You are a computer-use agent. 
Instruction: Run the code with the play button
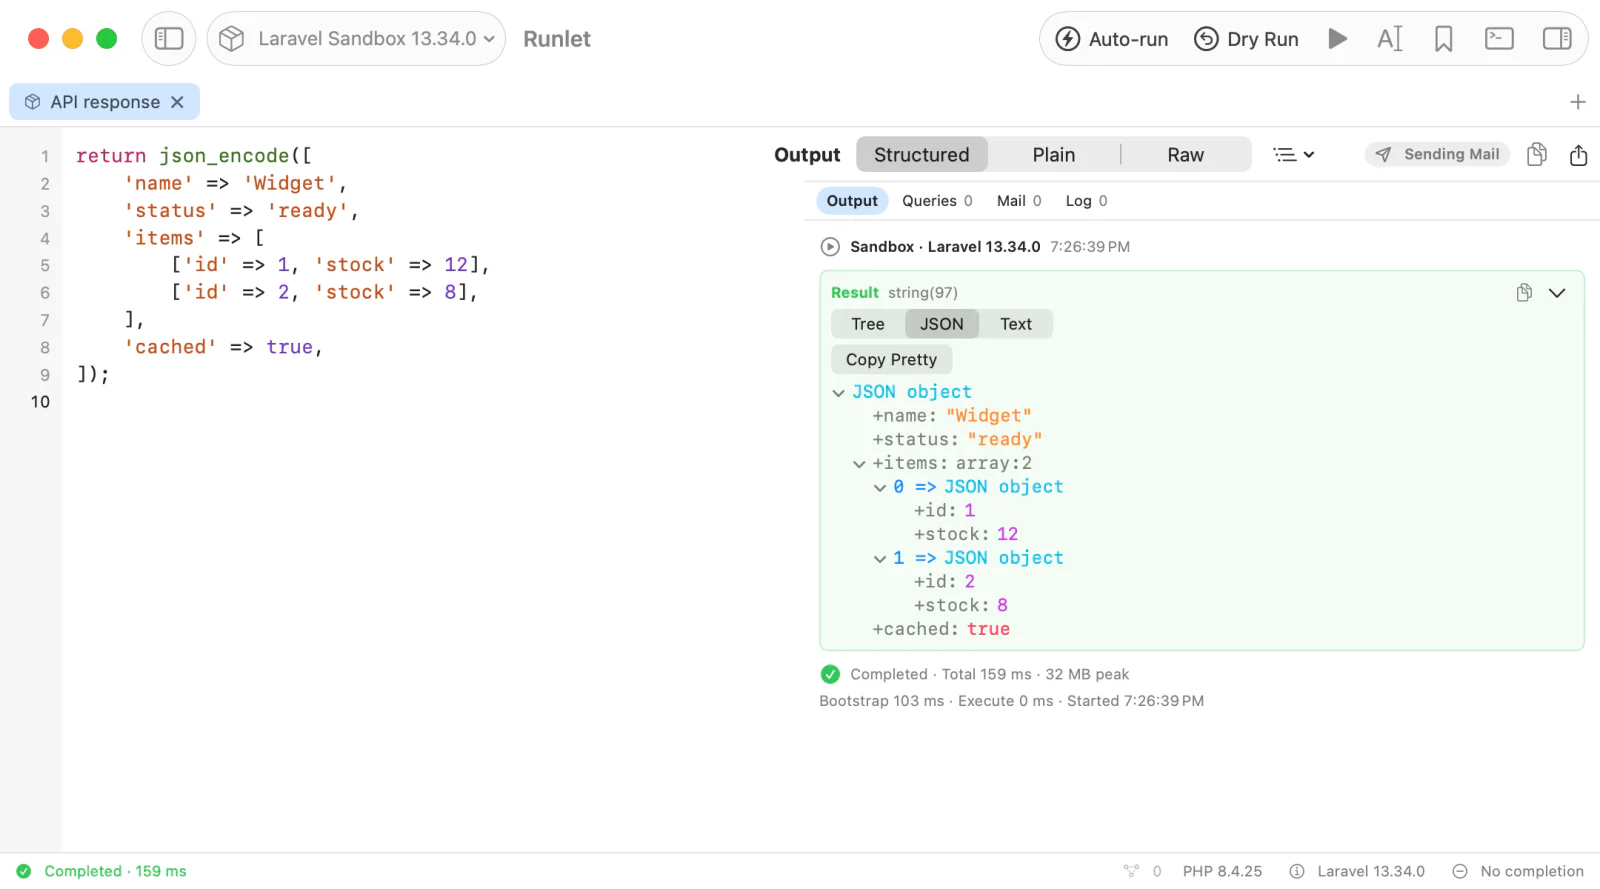1337,39
